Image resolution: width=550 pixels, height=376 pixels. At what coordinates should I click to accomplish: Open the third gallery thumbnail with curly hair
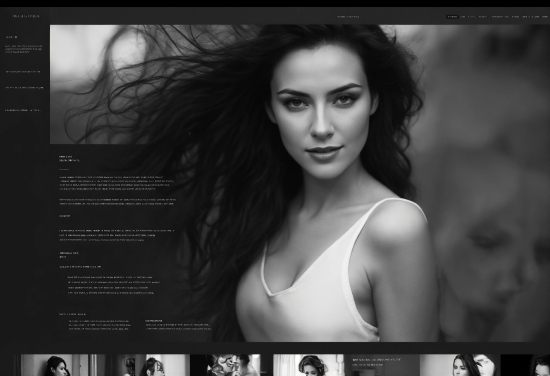233,365
